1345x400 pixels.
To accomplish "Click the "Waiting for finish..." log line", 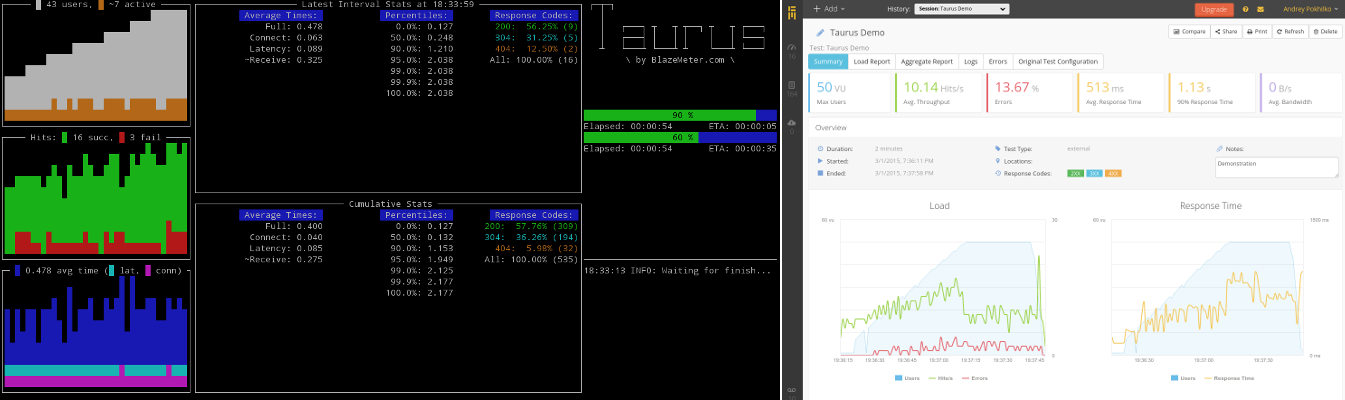I will pos(680,270).
